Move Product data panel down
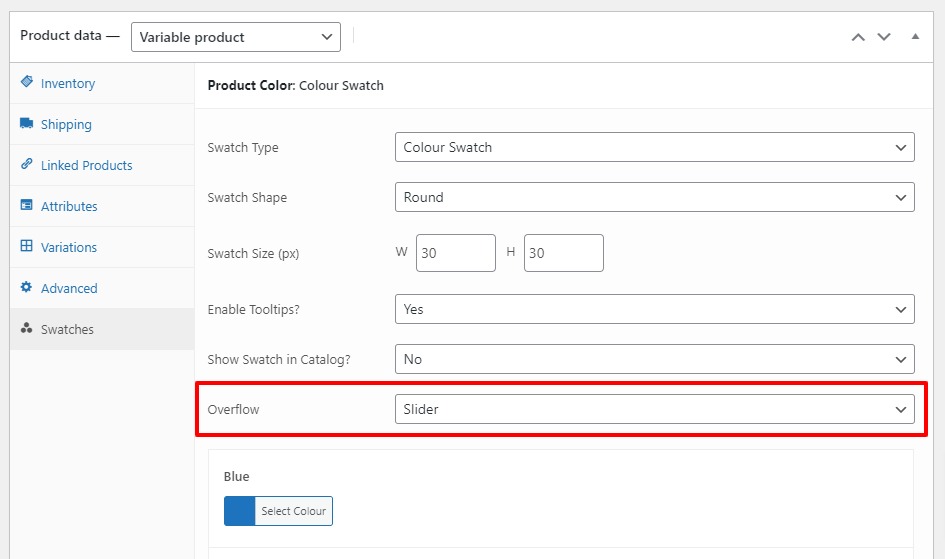 pyautogui.click(x=884, y=37)
